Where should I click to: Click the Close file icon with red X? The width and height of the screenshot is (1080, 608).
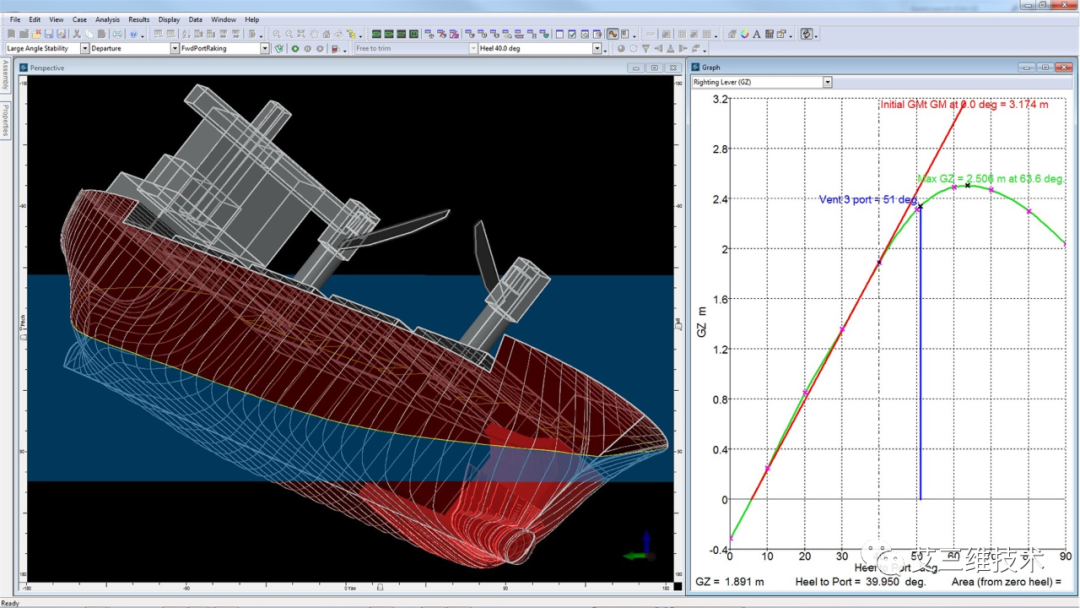[x=37, y=34]
